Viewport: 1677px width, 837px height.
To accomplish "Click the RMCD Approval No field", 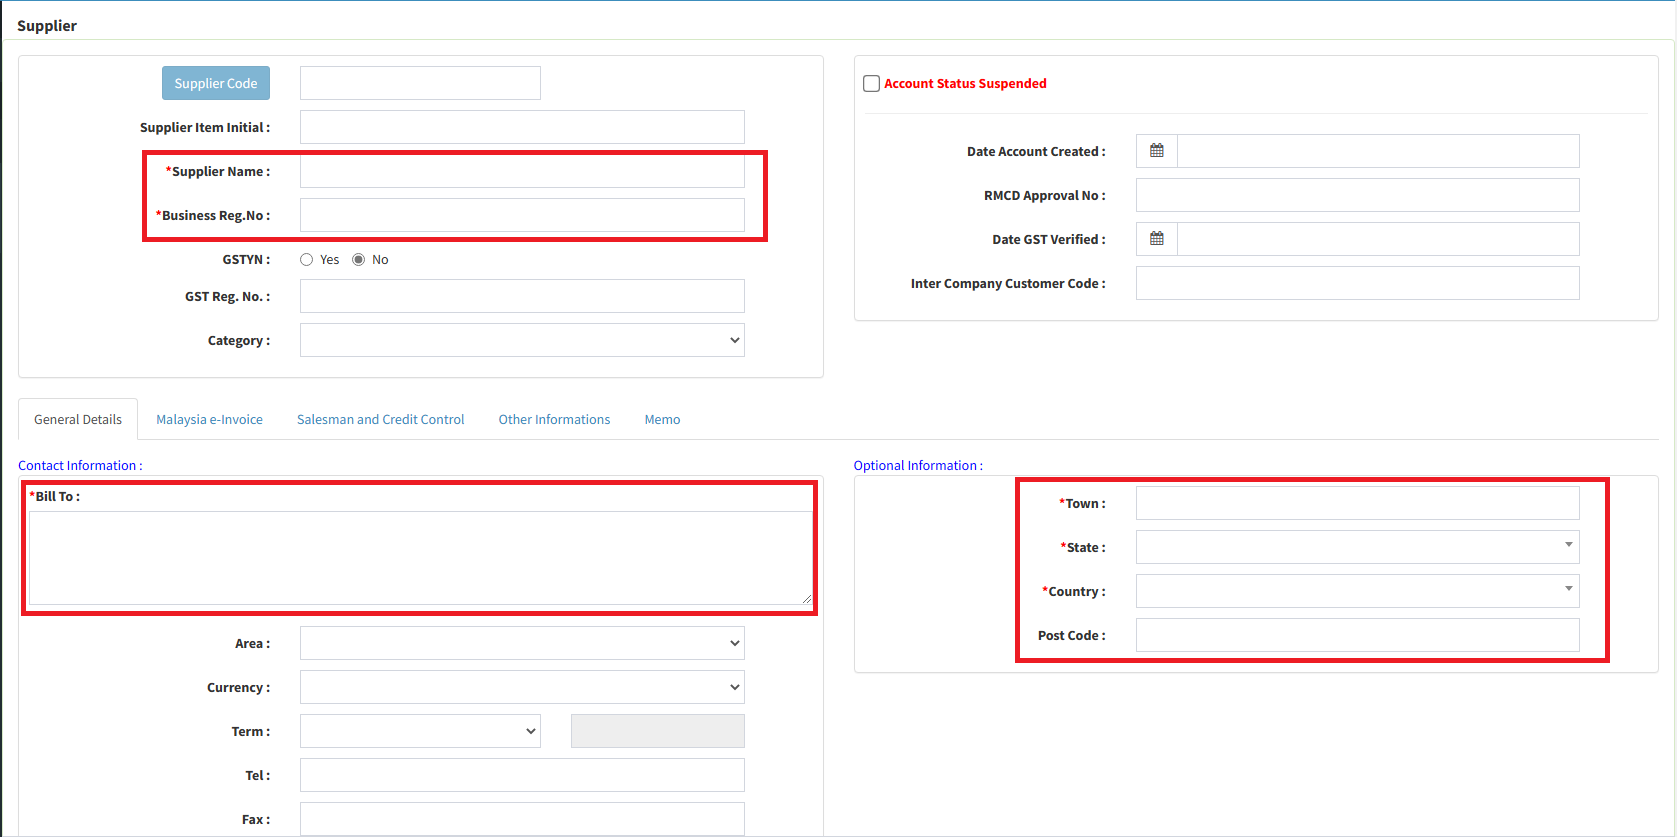I will point(1357,195).
